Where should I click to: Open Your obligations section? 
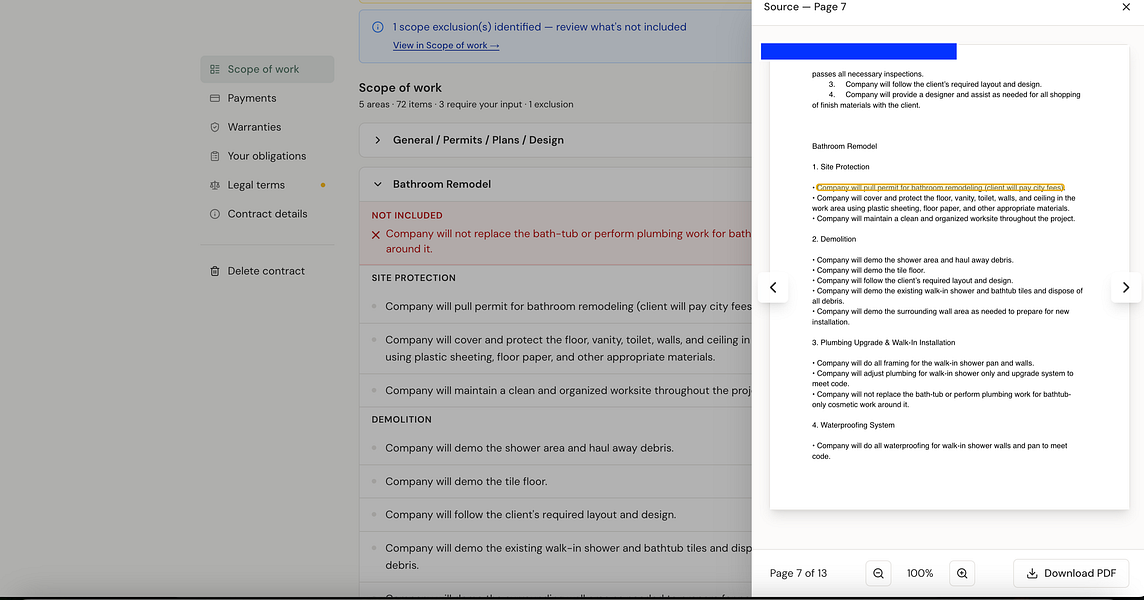point(267,155)
